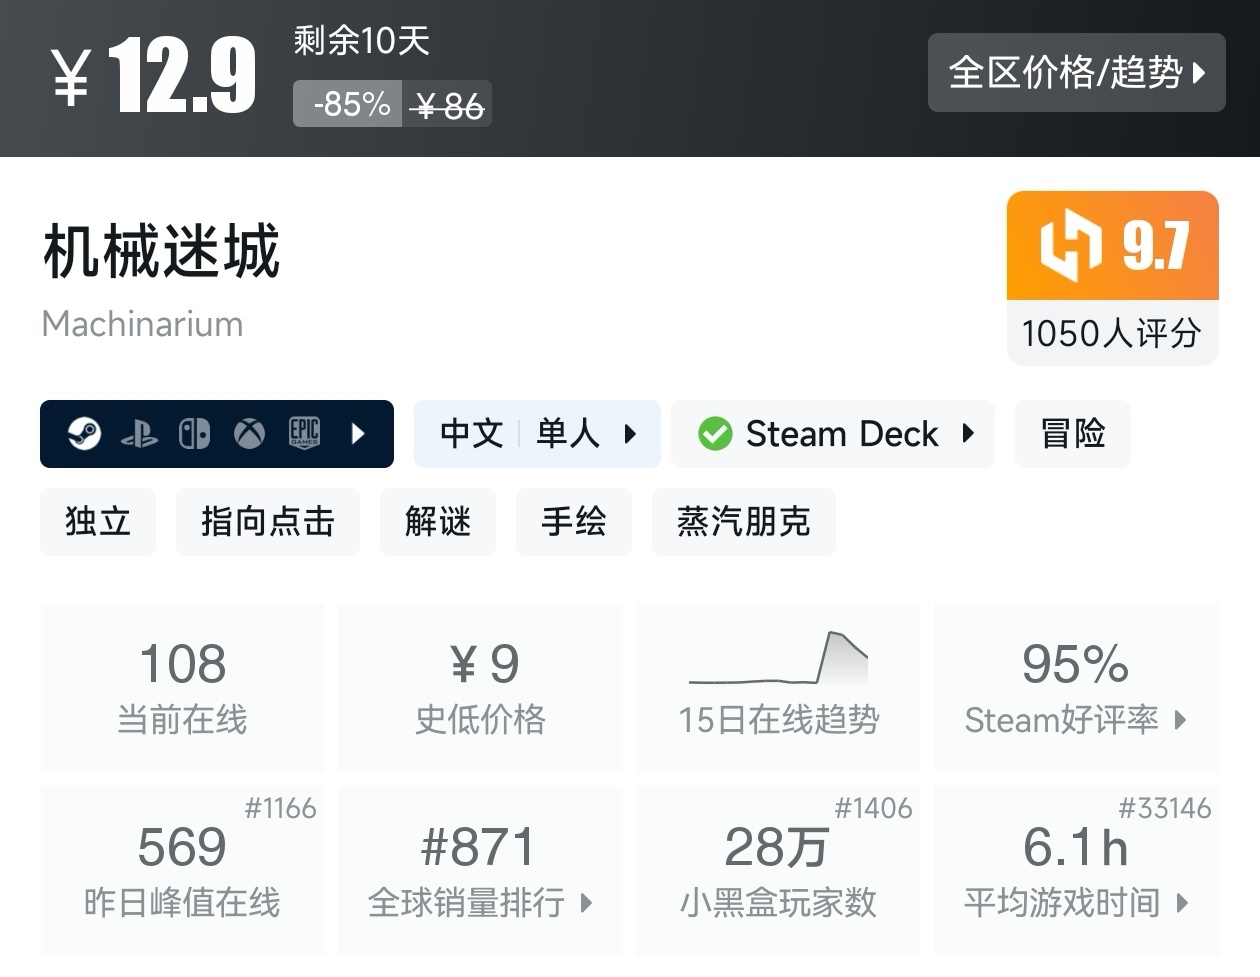Expand the platforms list arrow
This screenshot has height=977, width=1260.
tap(359, 434)
